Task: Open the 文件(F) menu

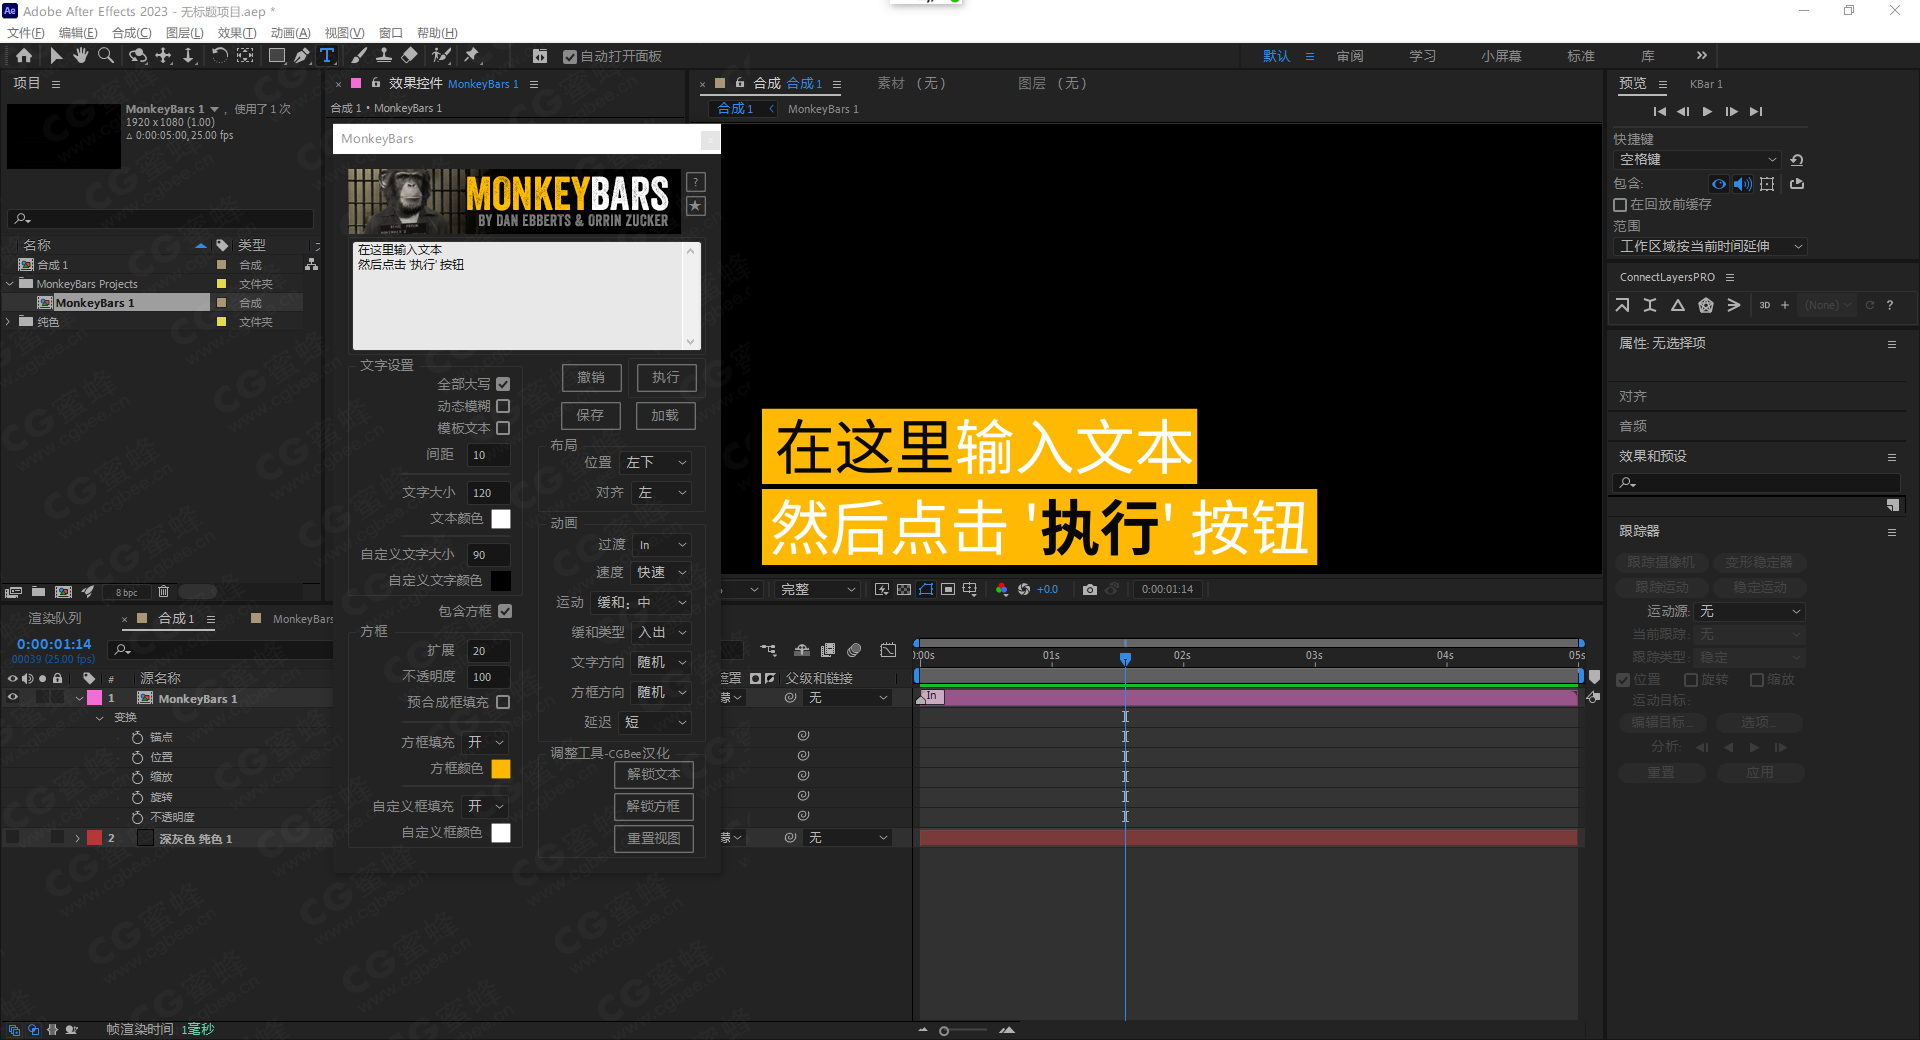Action: pos(26,33)
